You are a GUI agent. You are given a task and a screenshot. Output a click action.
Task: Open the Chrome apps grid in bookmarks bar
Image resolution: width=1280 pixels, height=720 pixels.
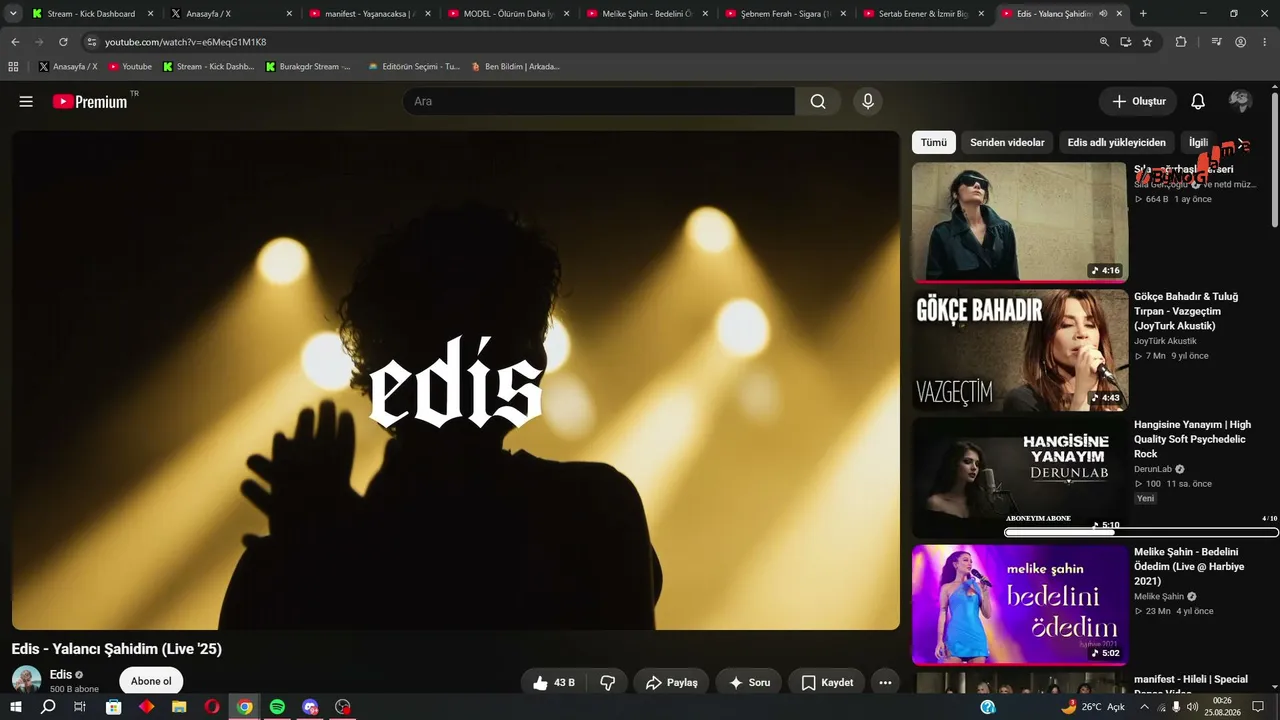click(13, 67)
